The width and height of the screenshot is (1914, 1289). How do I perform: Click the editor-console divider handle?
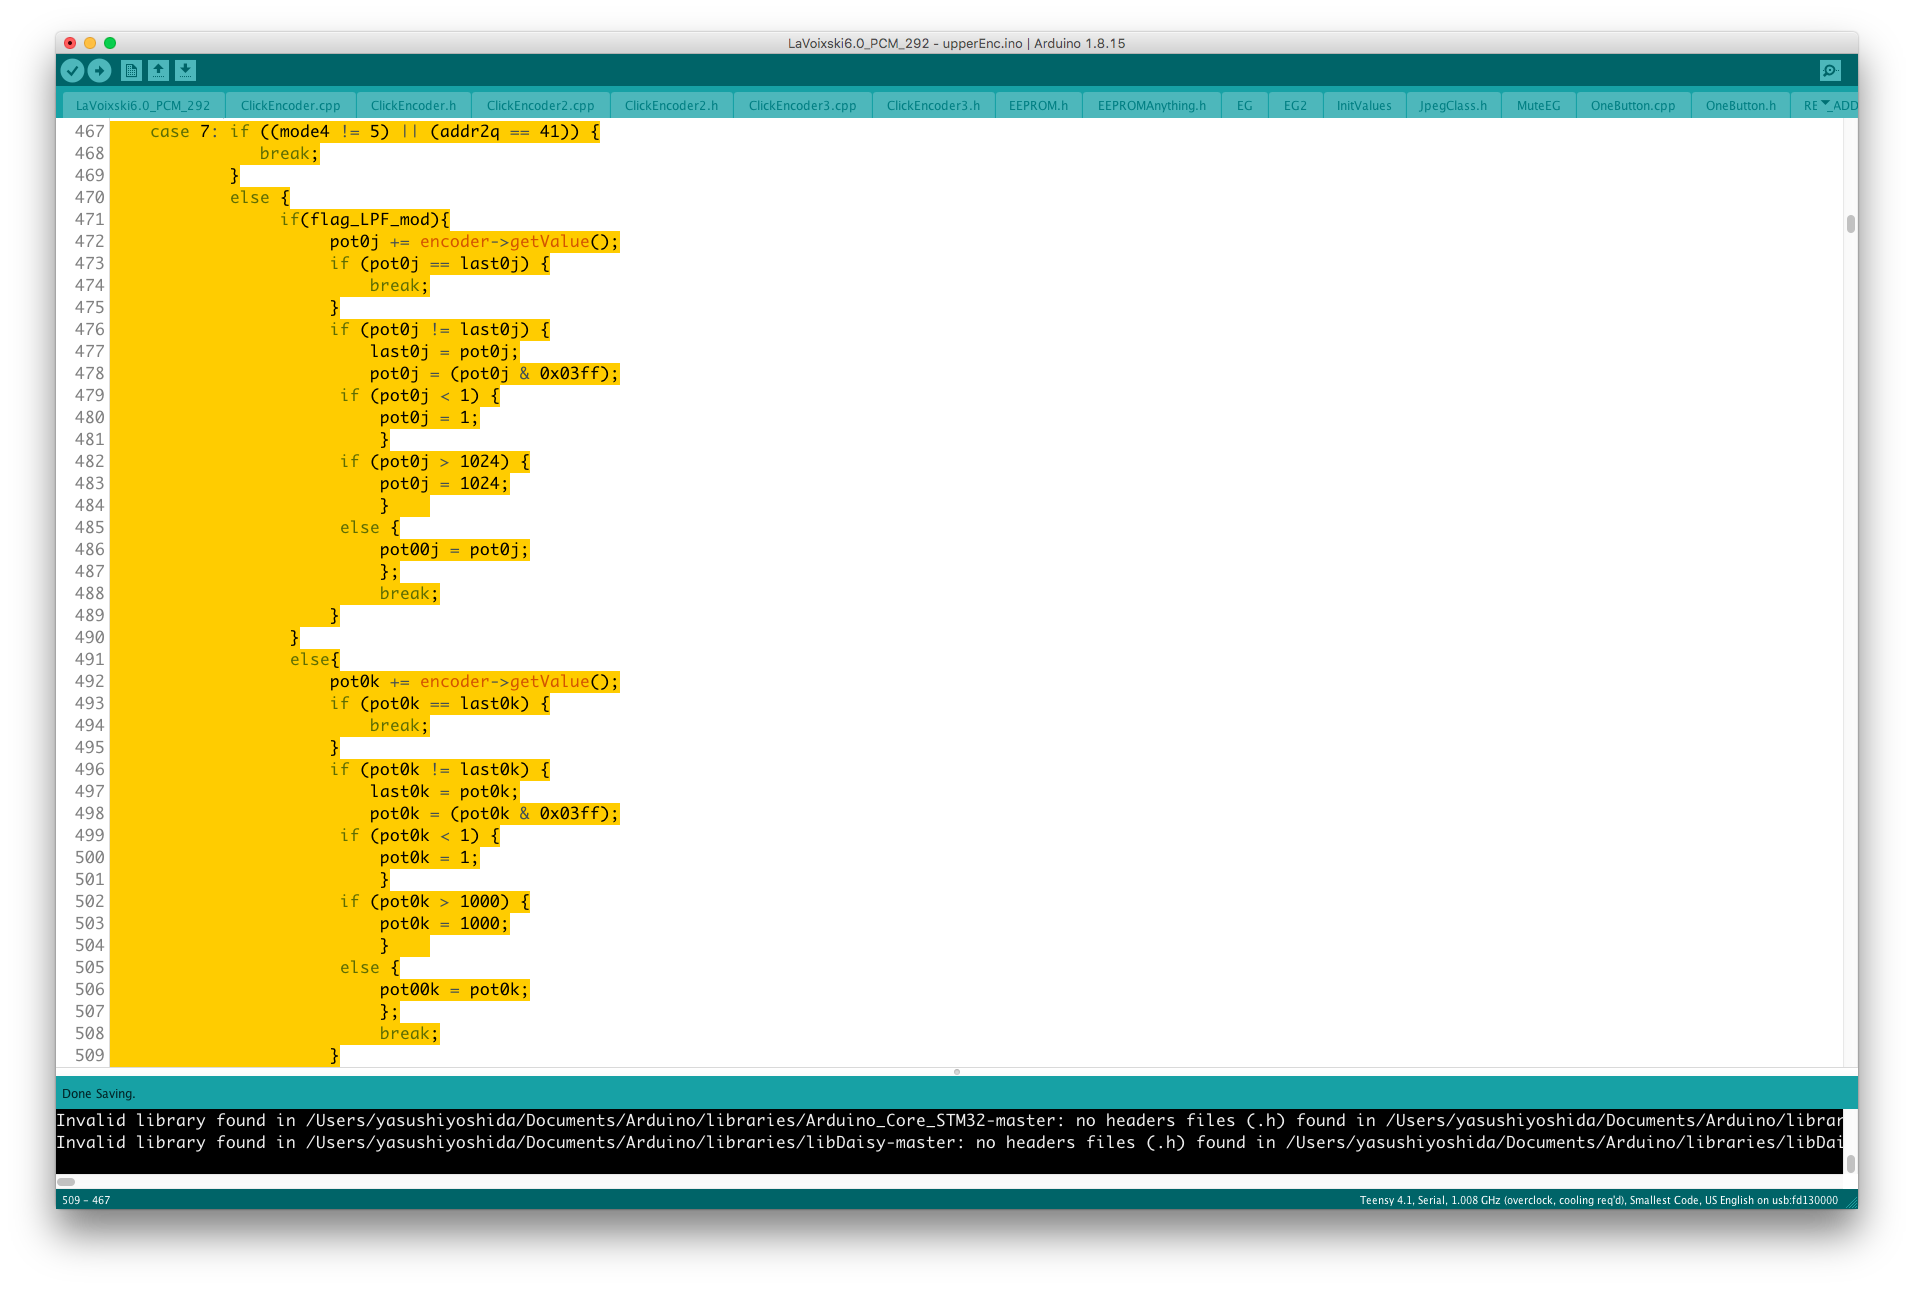tap(957, 1071)
